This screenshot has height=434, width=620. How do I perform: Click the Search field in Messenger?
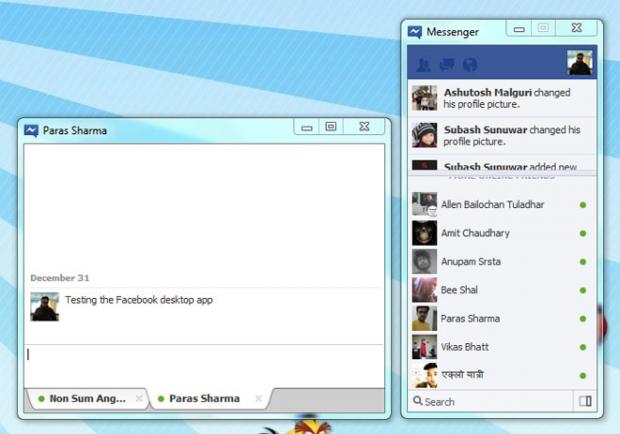point(490,401)
